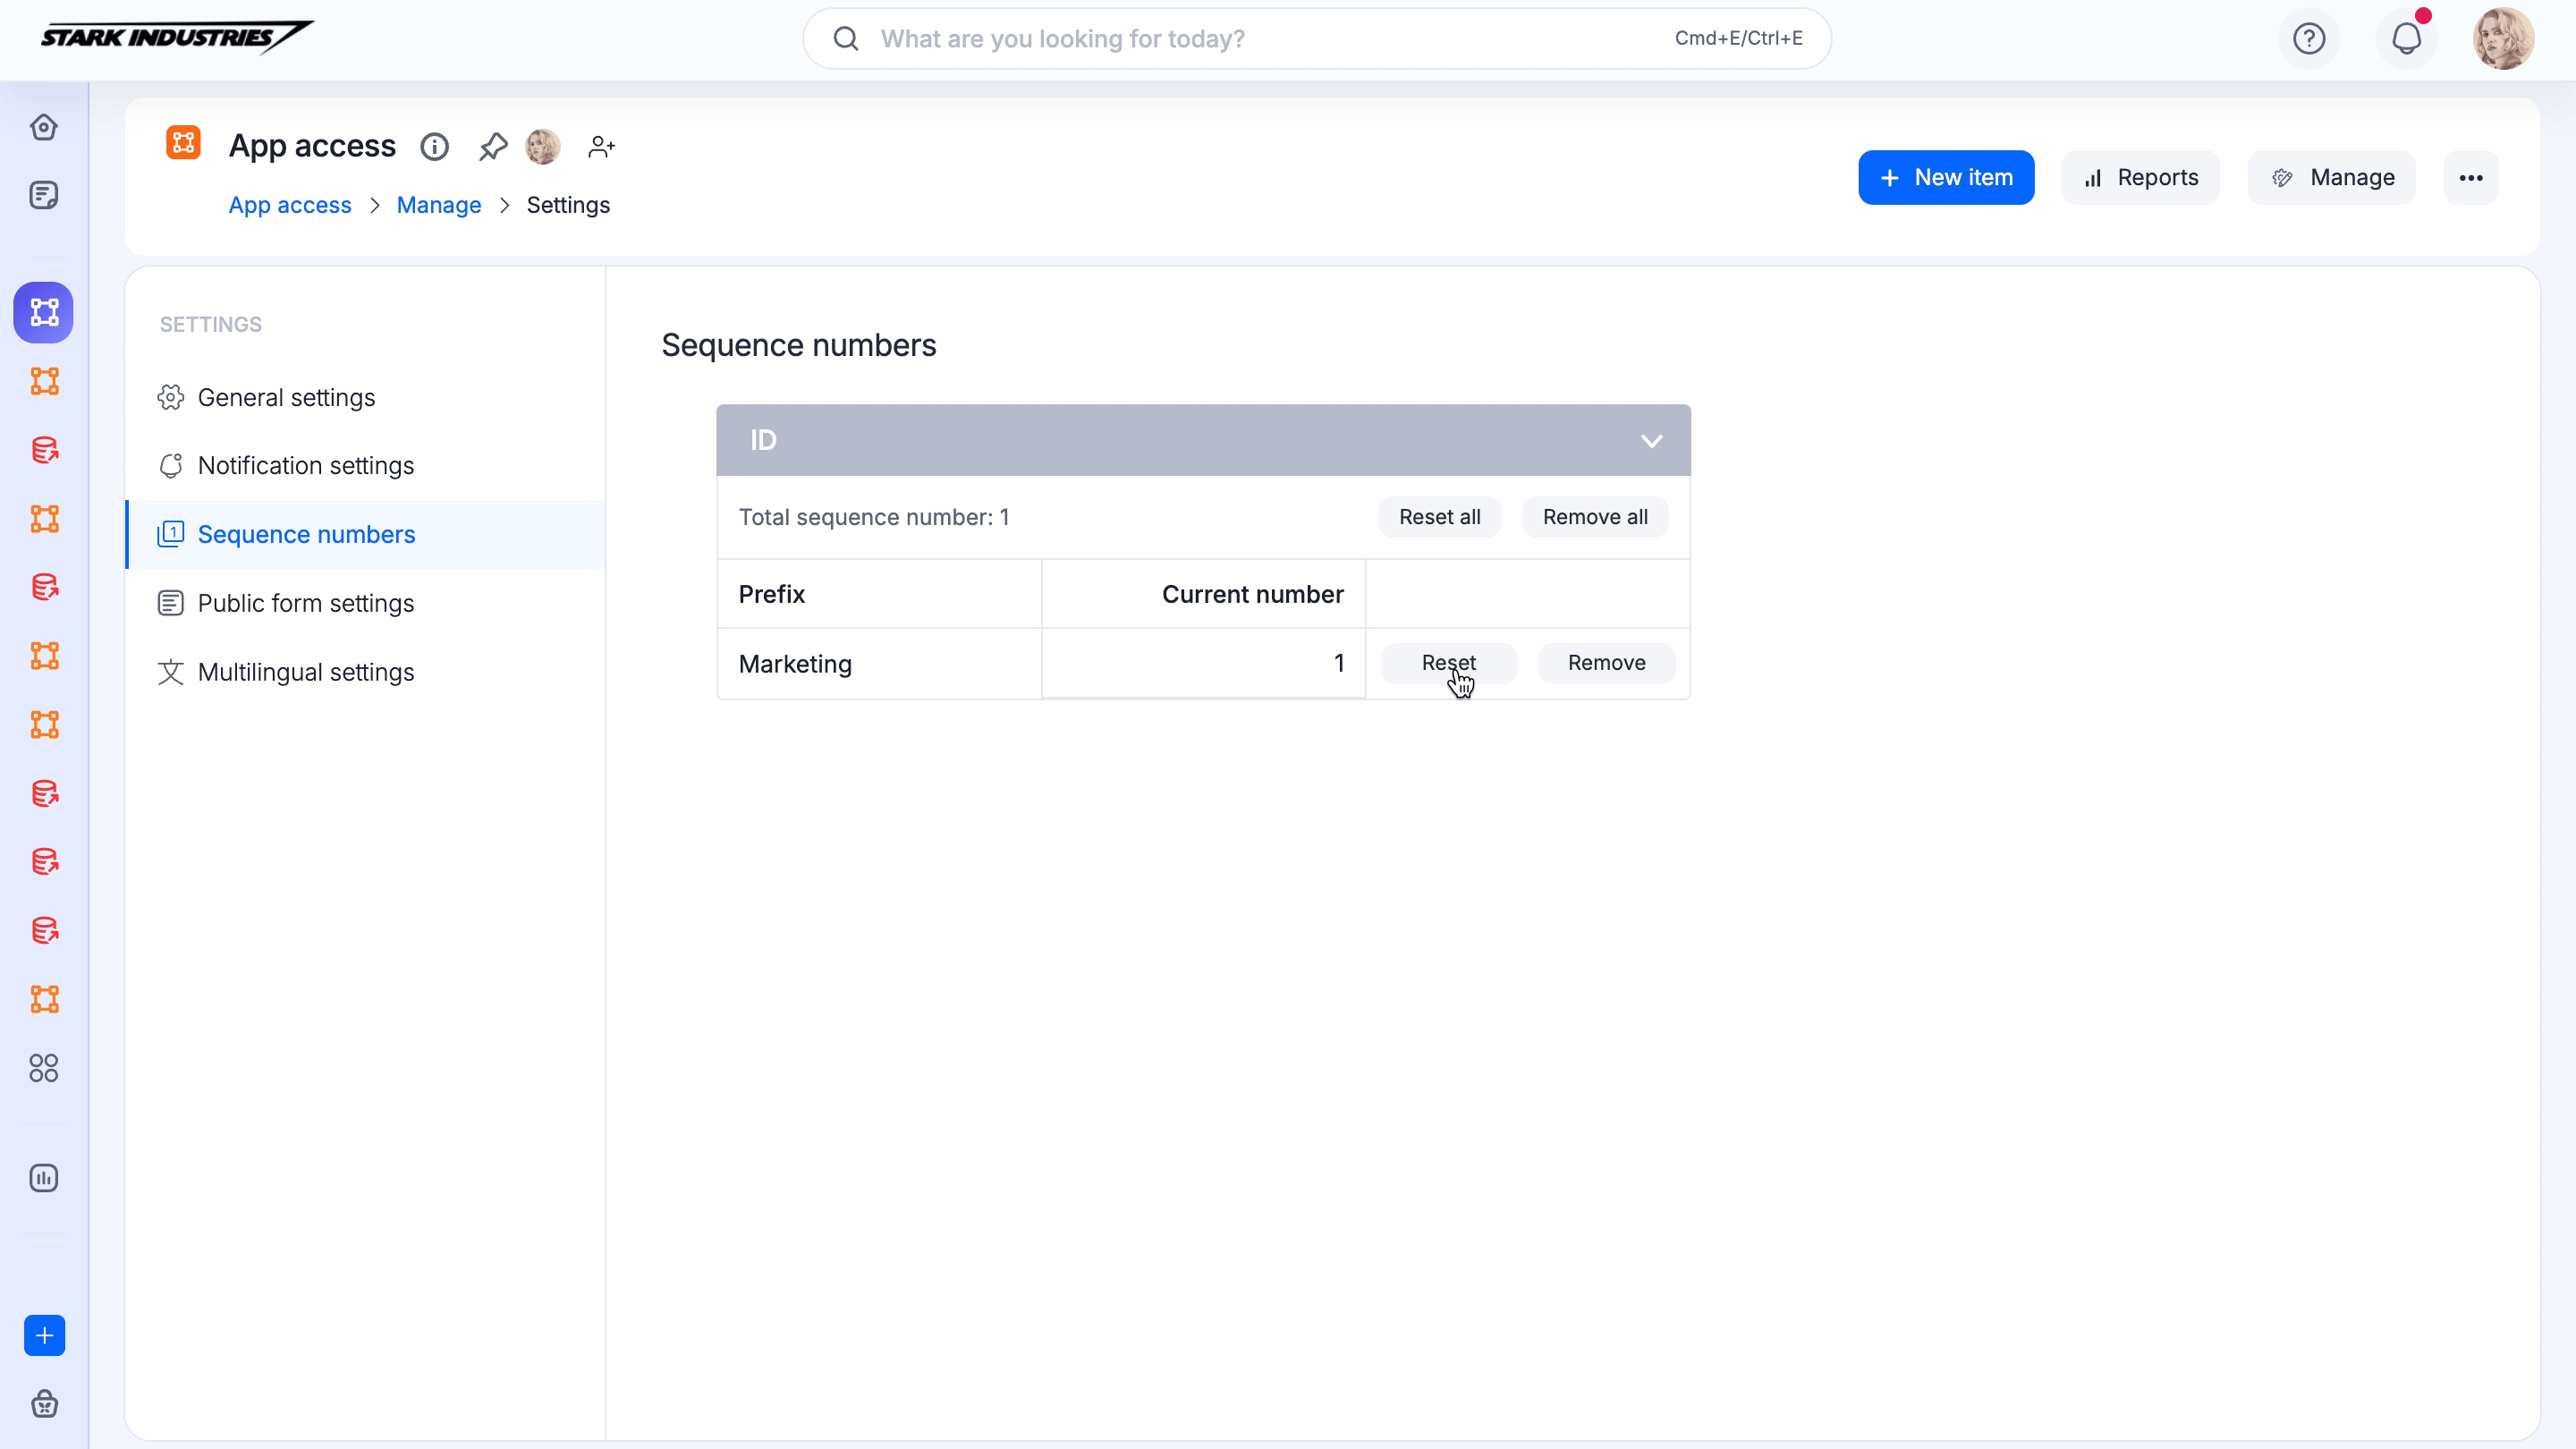Image resolution: width=2576 pixels, height=1449 pixels.
Task: Collapse the ID sequence section
Action: coord(1651,440)
